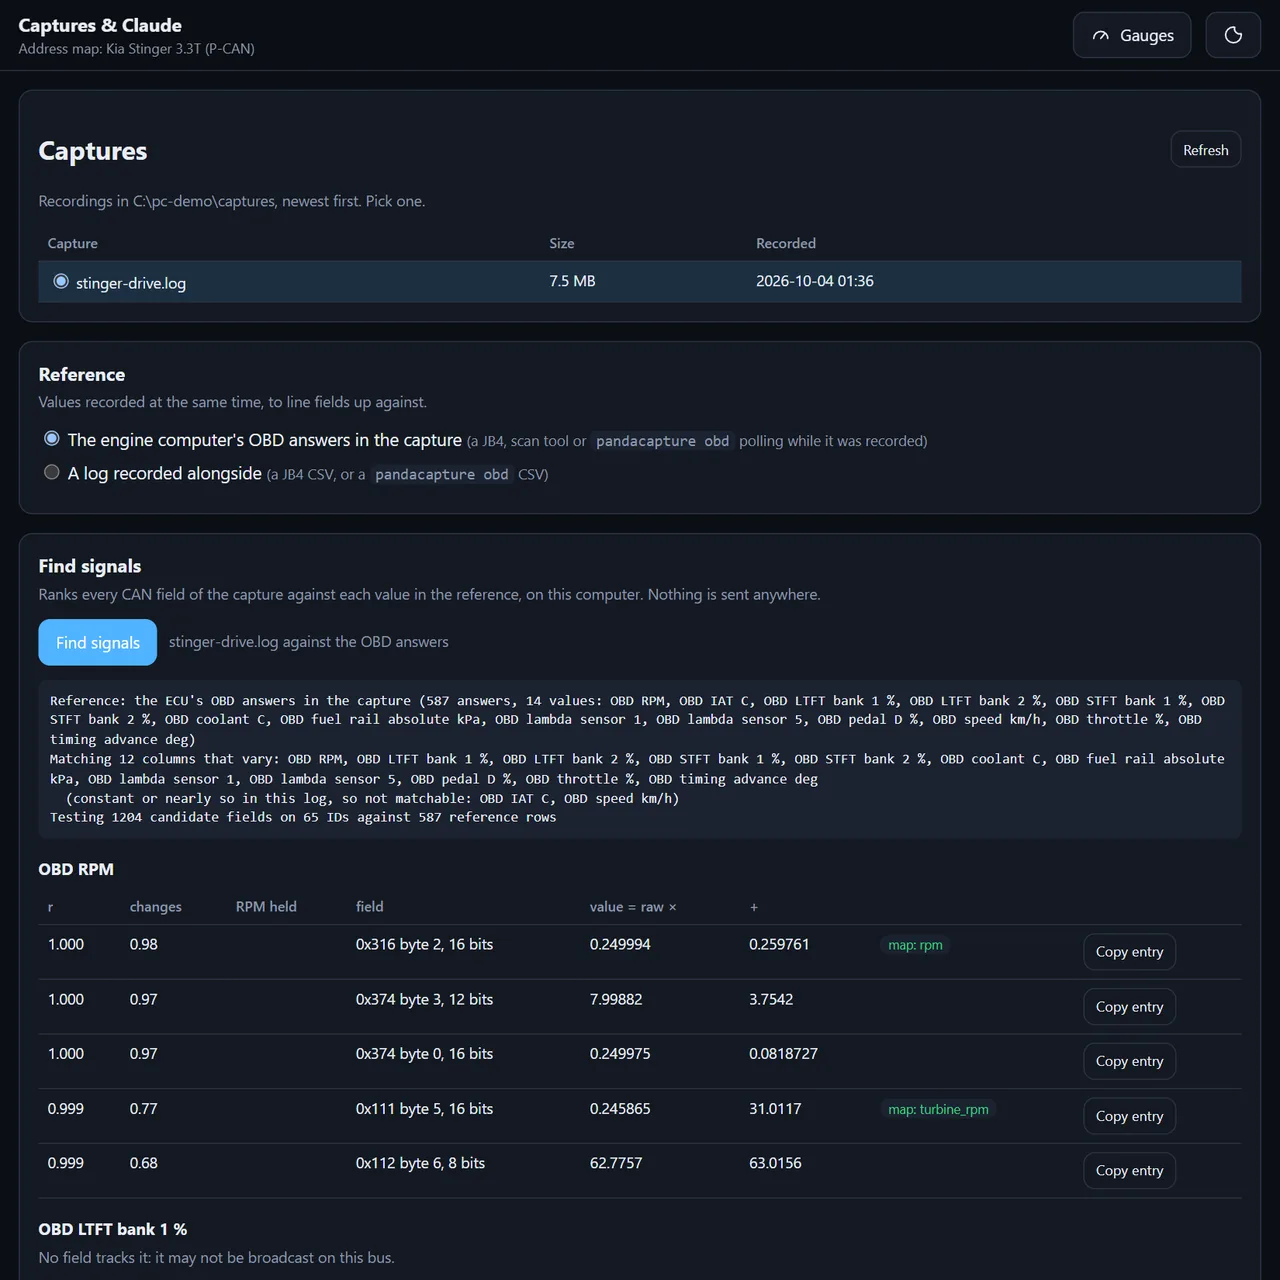Click the changes value 0.77

point(144,1109)
